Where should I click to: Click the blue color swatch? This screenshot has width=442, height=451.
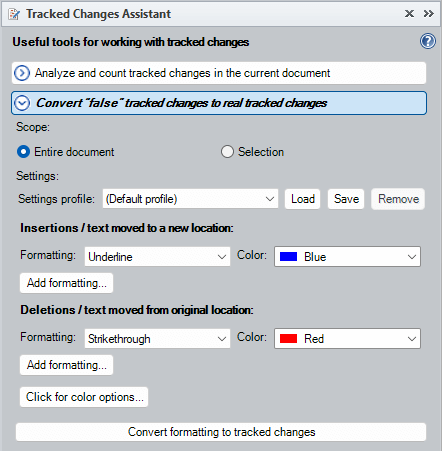coord(288,257)
